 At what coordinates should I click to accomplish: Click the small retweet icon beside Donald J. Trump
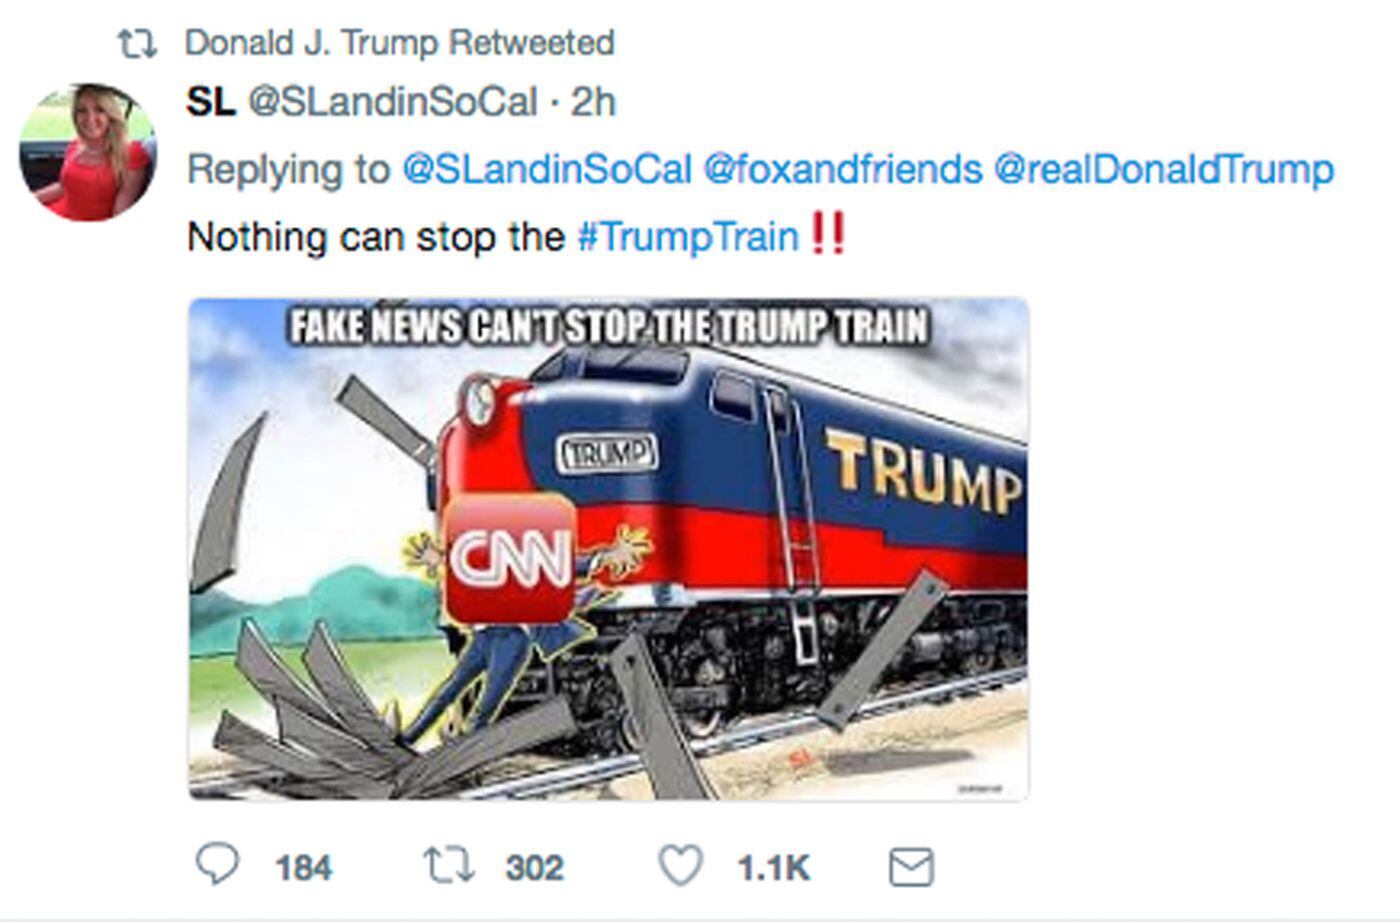tap(137, 44)
